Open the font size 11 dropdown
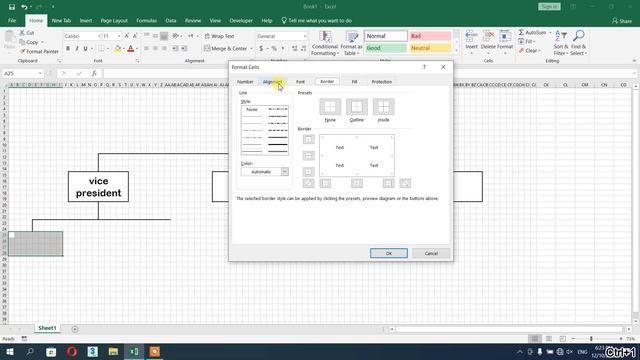This screenshot has width=640, height=360. [x=119, y=36]
